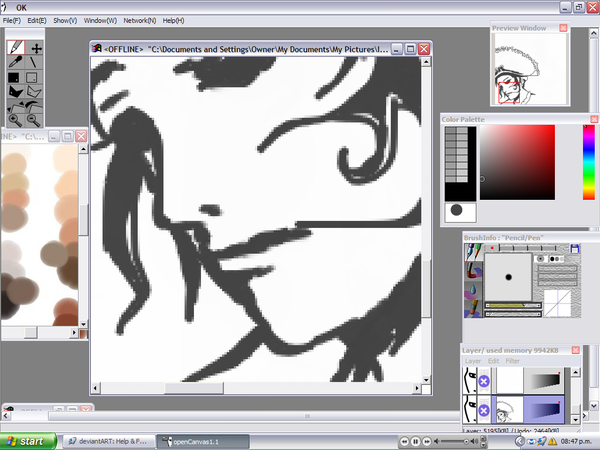Toggle purple X lock on top layer
Image resolution: width=600 pixels, height=450 pixels.
click(484, 381)
